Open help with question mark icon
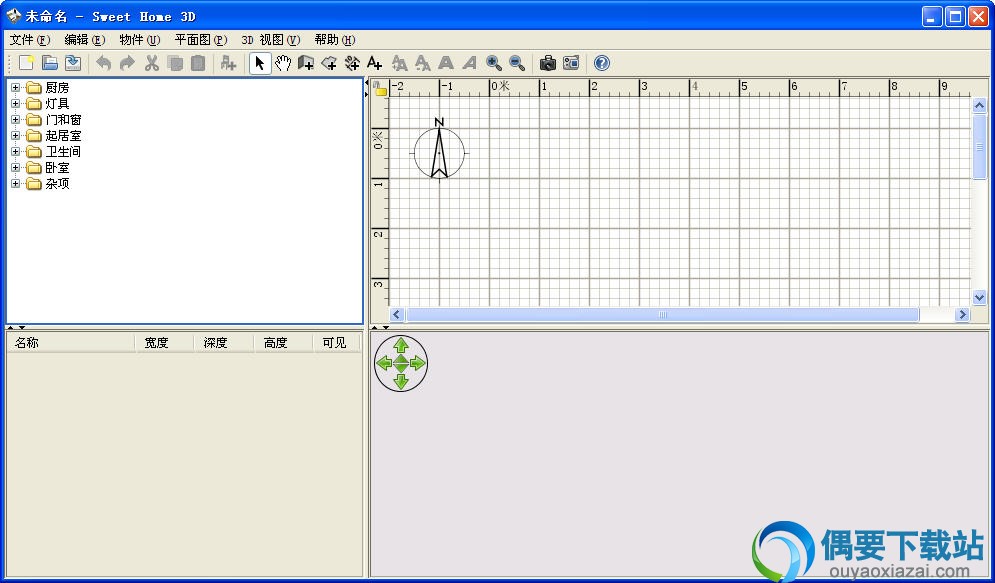Image resolution: width=995 pixels, height=583 pixels. (602, 63)
